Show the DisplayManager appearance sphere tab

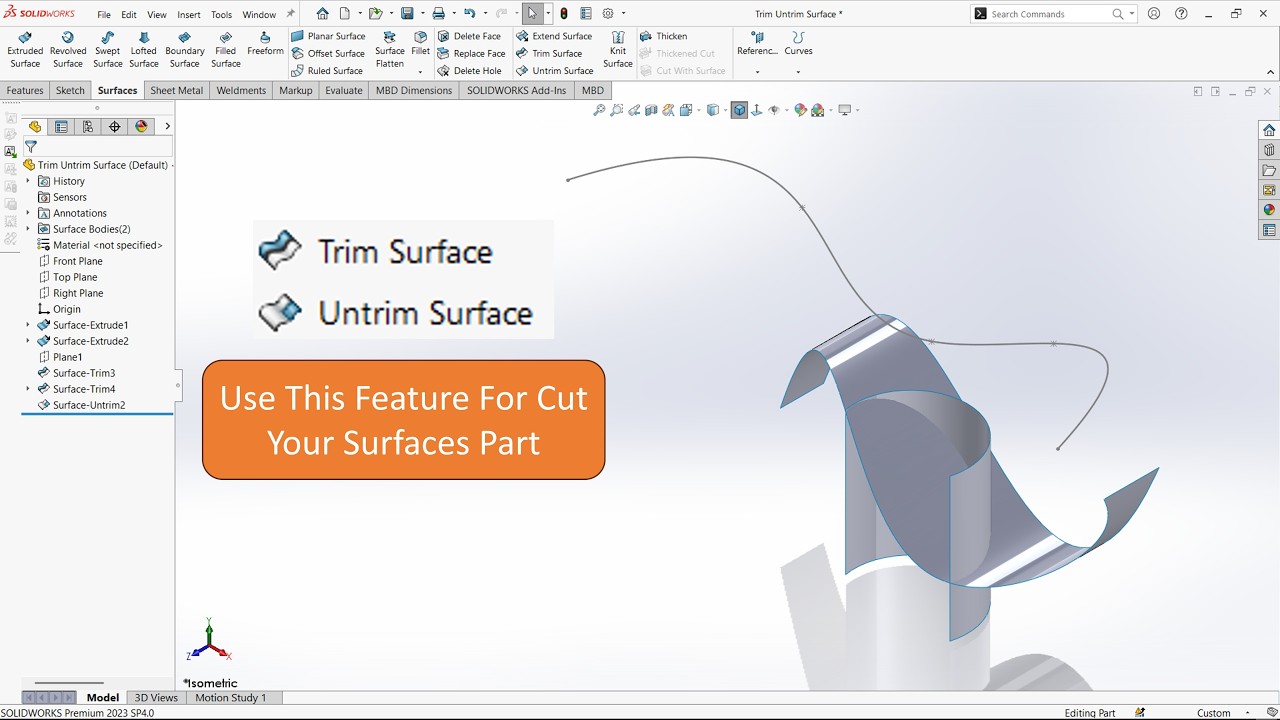click(x=141, y=127)
